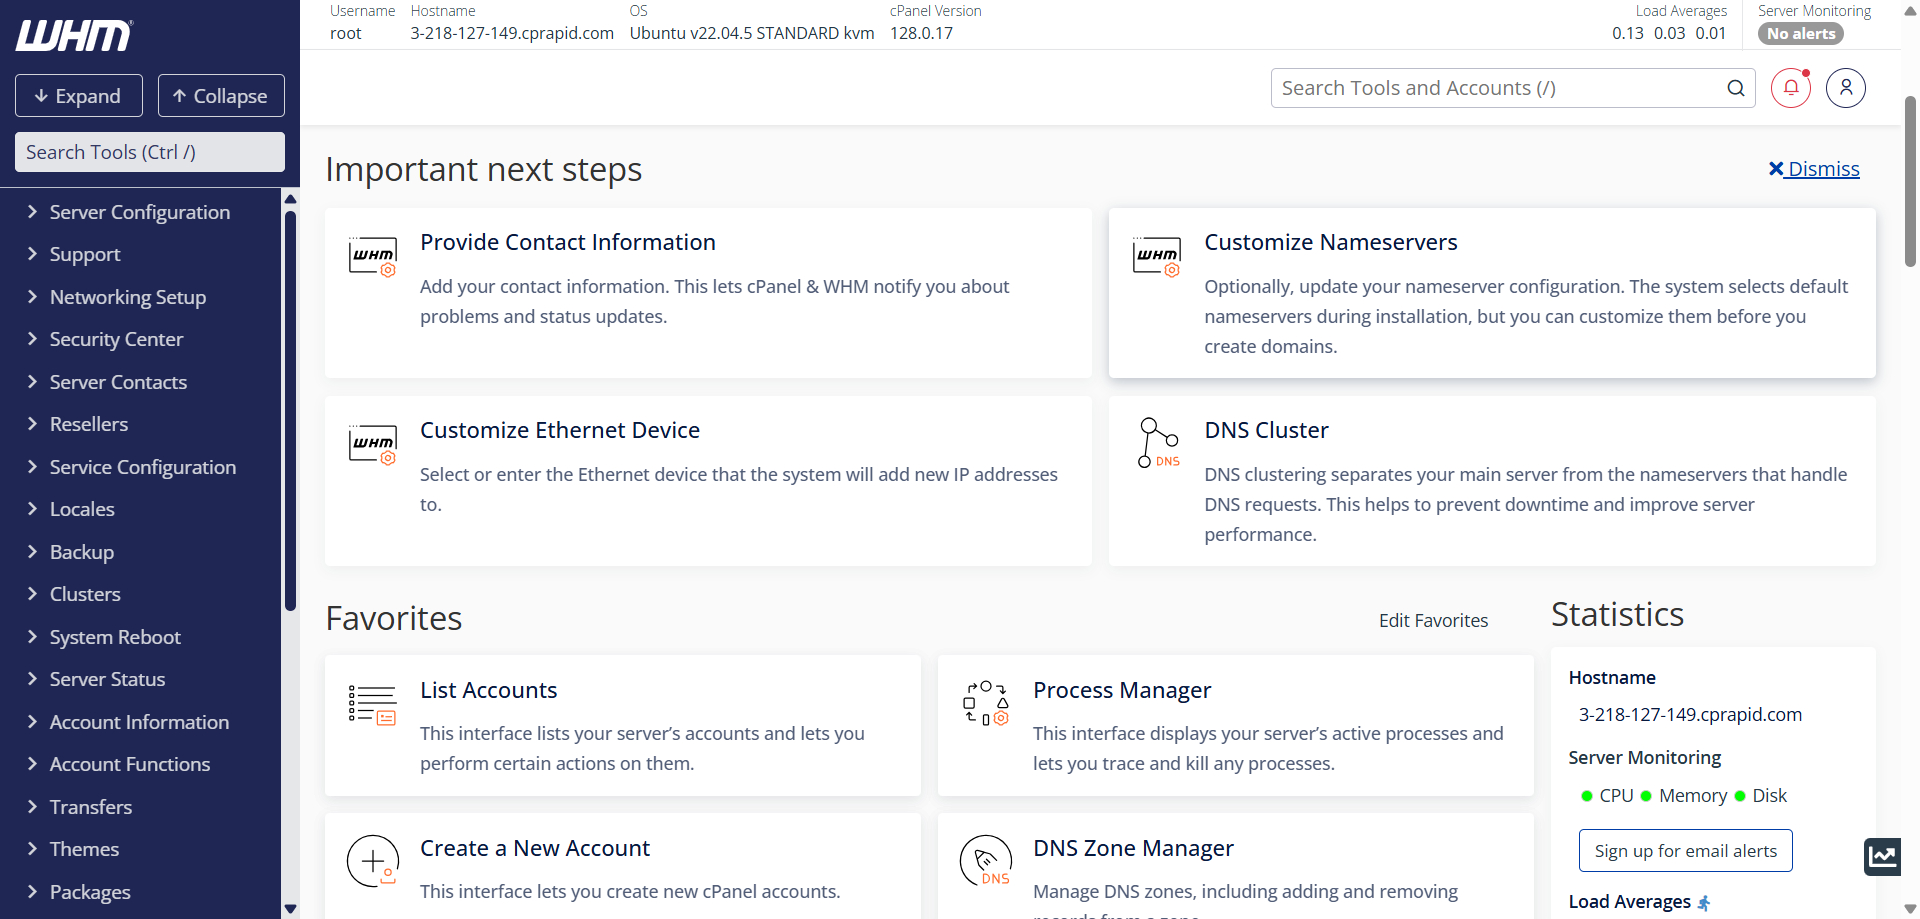Open Provide Contact Information title
Image resolution: width=1920 pixels, height=919 pixels.
pyautogui.click(x=568, y=242)
